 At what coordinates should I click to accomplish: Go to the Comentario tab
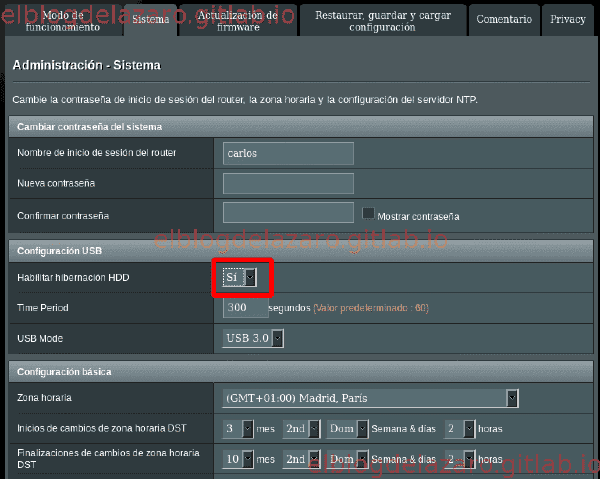pyautogui.click(x=504, y=20)
